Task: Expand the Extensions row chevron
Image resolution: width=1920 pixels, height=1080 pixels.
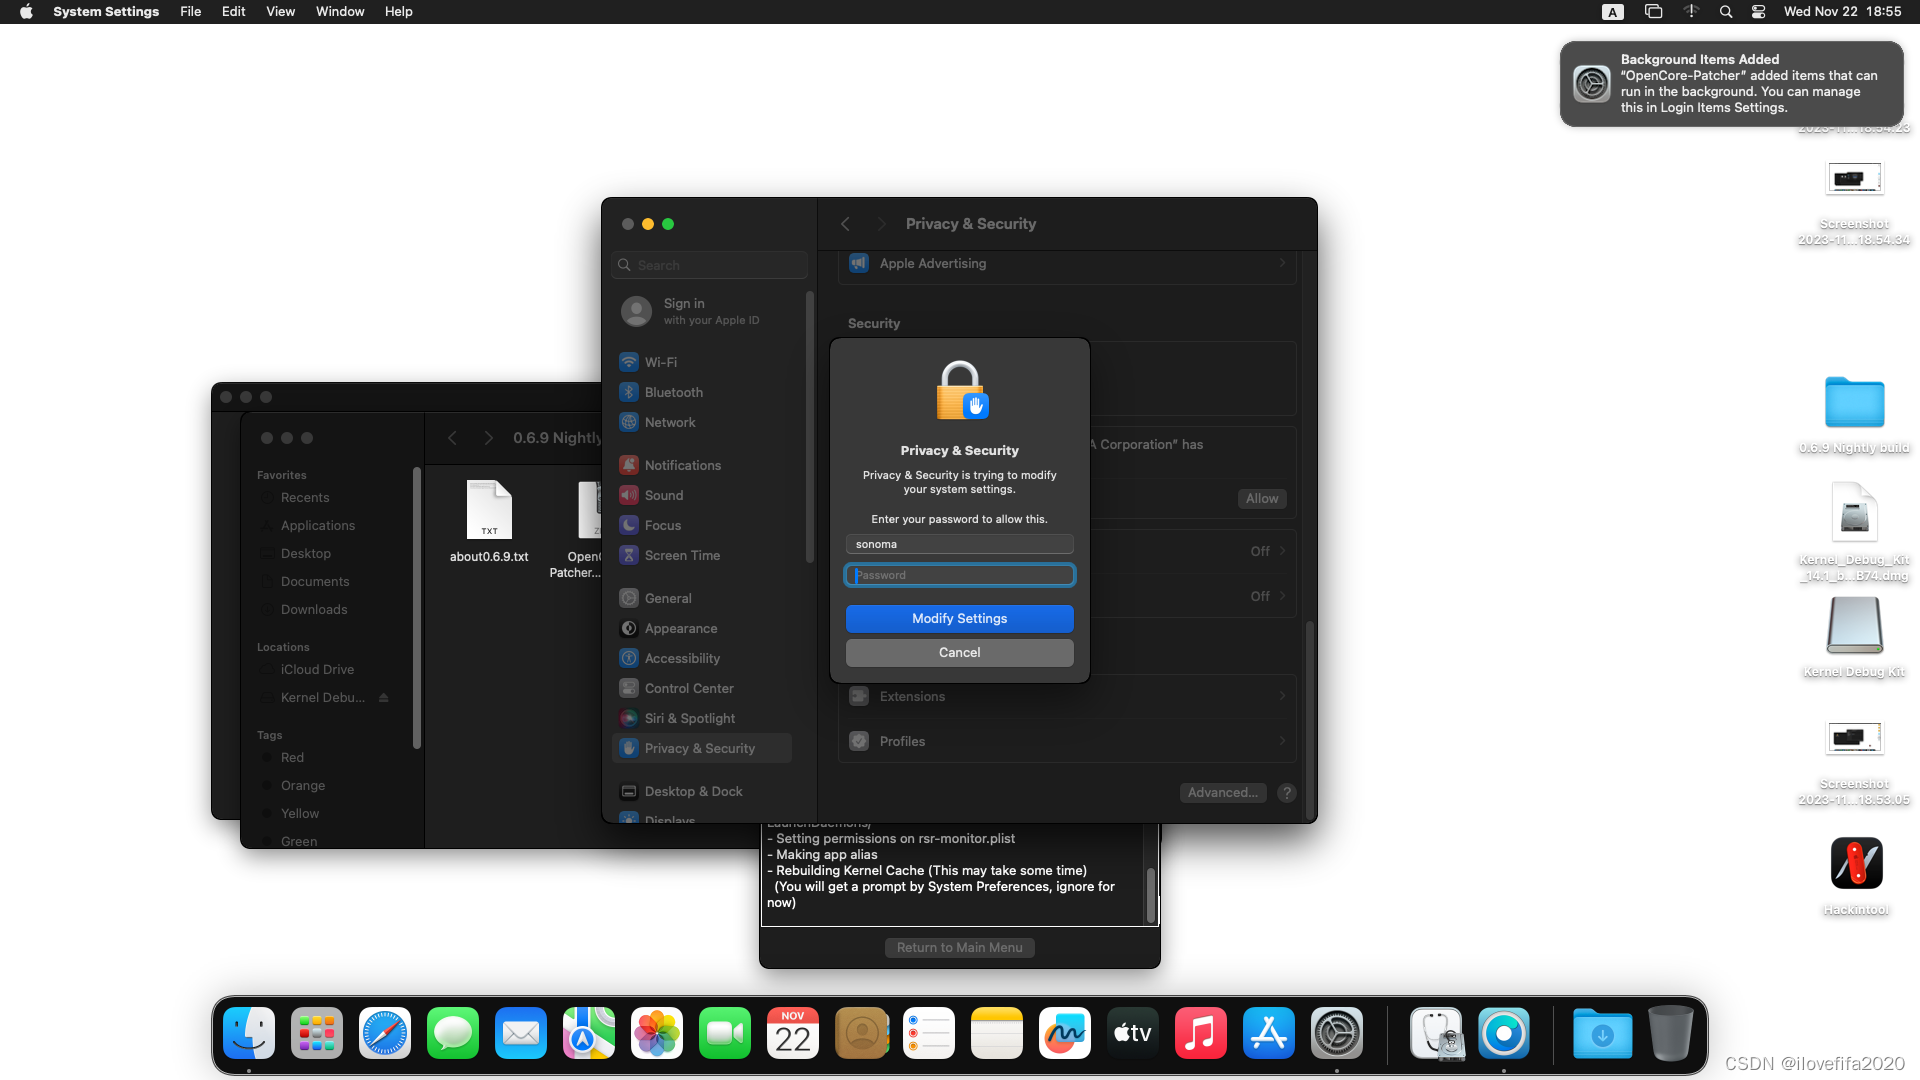Action: click(1282, 696)
